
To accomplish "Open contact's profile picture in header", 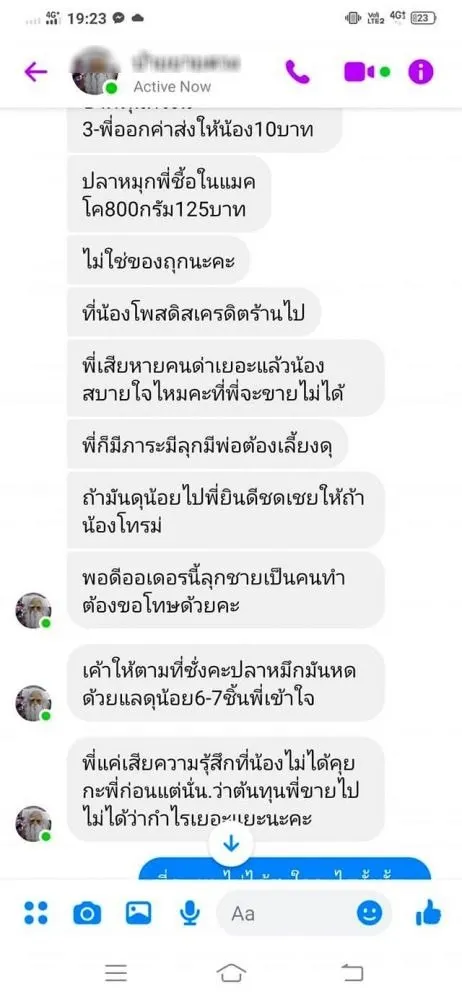I will tap(95, 71).
